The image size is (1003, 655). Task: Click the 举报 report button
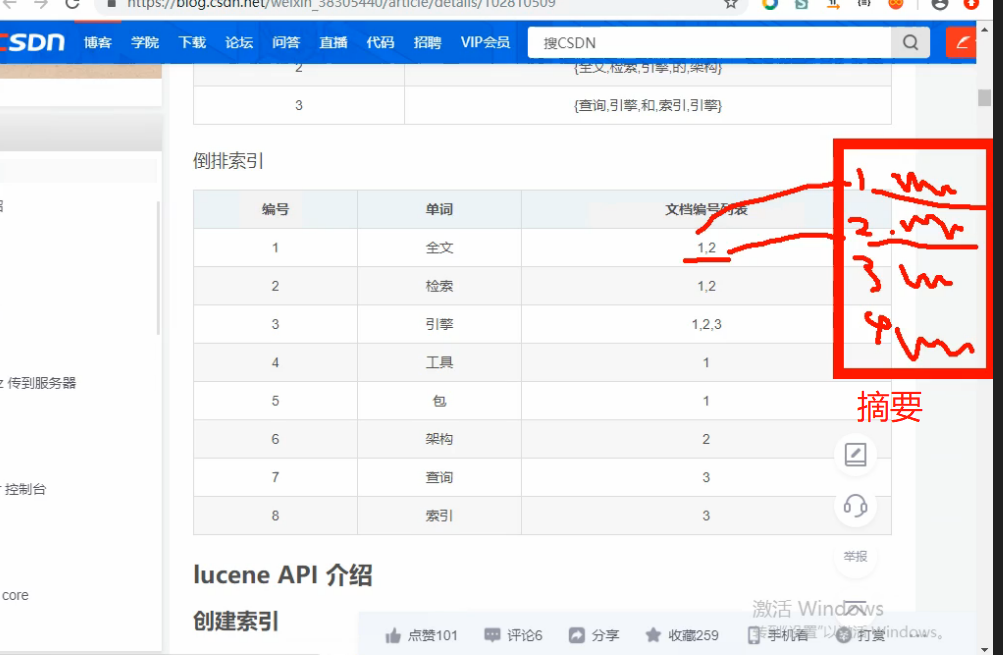click(x=855, y=556)
